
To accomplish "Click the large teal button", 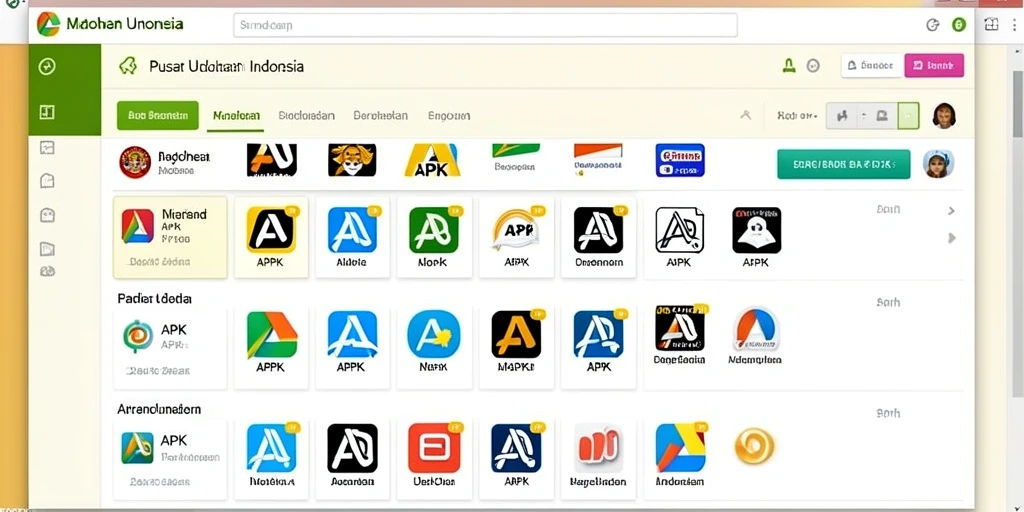I will (843, 164).
